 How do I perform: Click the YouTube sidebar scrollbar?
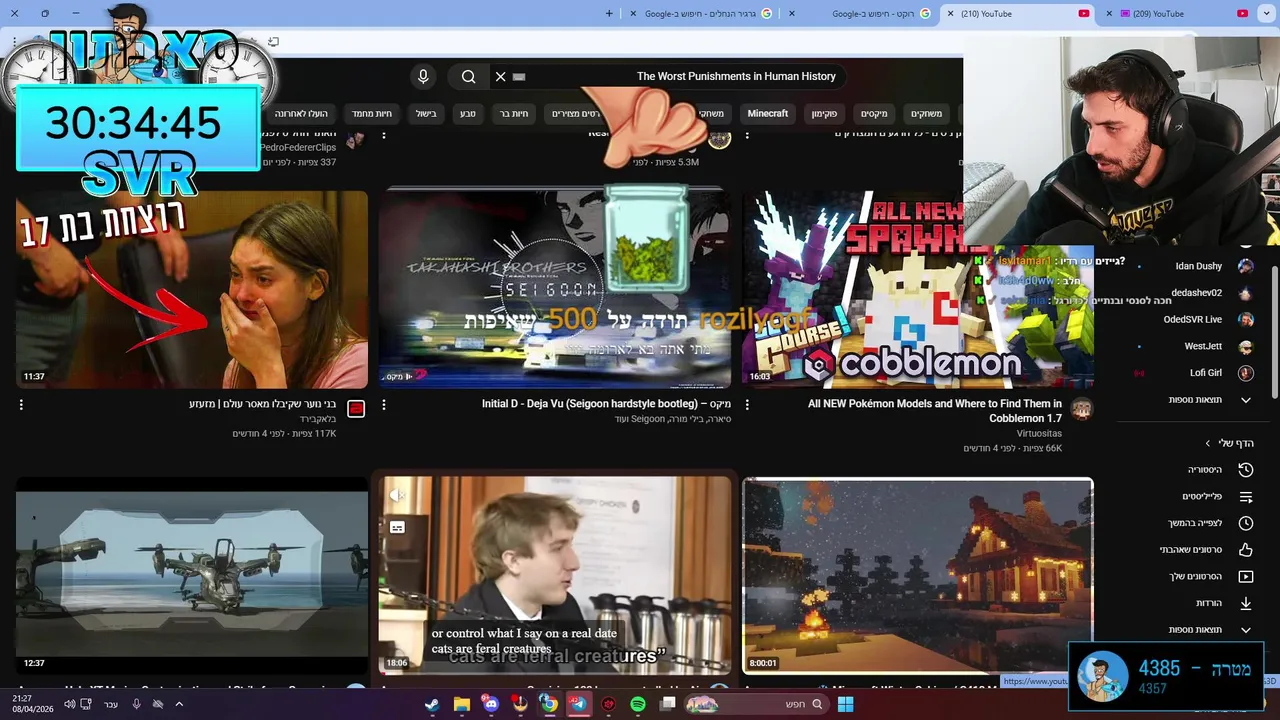pyautogui.click(x=1273, y=330)
